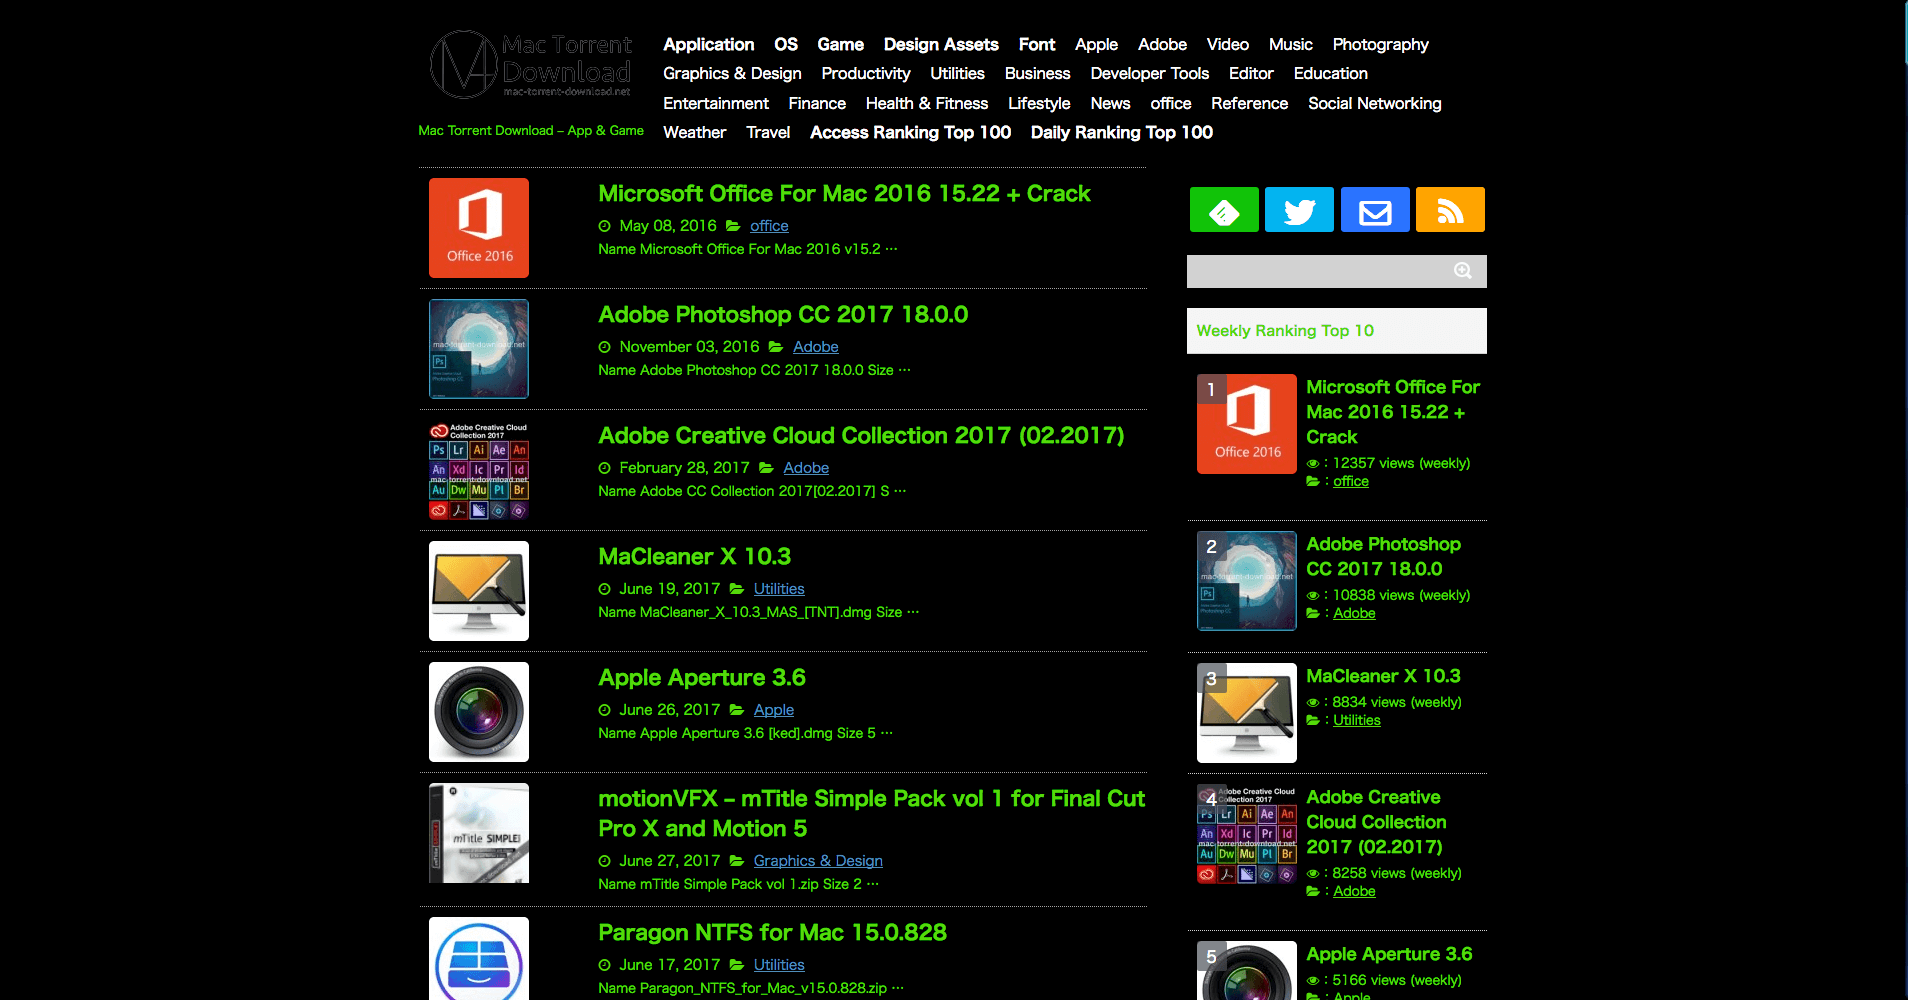The width and height of the screenshot is (1908, 1000).
Task: Open mTitle Simple Pack thumbnail
Action: 479,833
